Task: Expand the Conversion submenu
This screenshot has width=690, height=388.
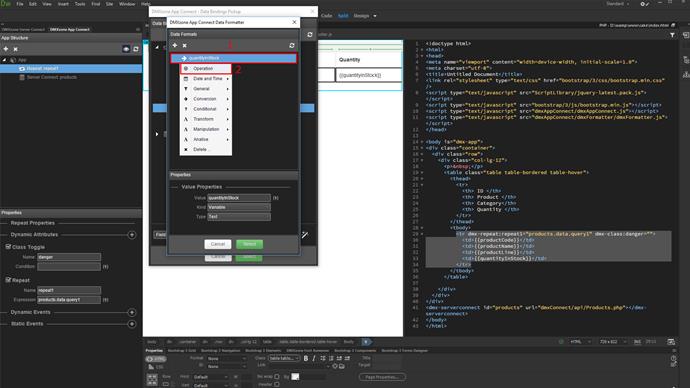Action: tap(206, 99)
